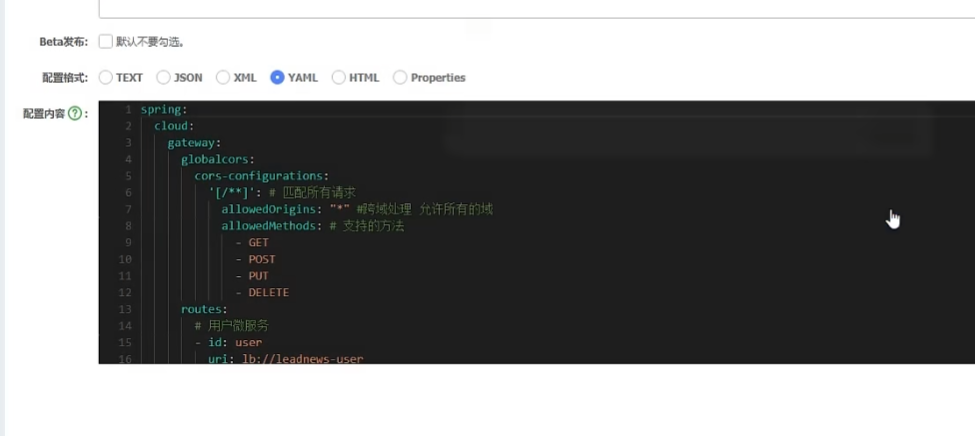Click the 'globalcors:' line in the editor
Image resolution: width=975 pixels, height=436 pixels.
(218, 159)
